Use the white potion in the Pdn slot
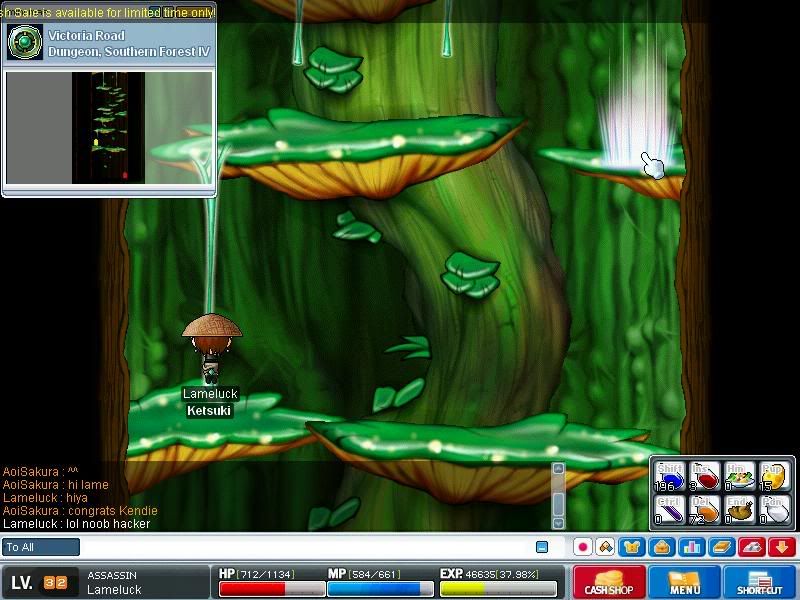 tap(774, 510)
